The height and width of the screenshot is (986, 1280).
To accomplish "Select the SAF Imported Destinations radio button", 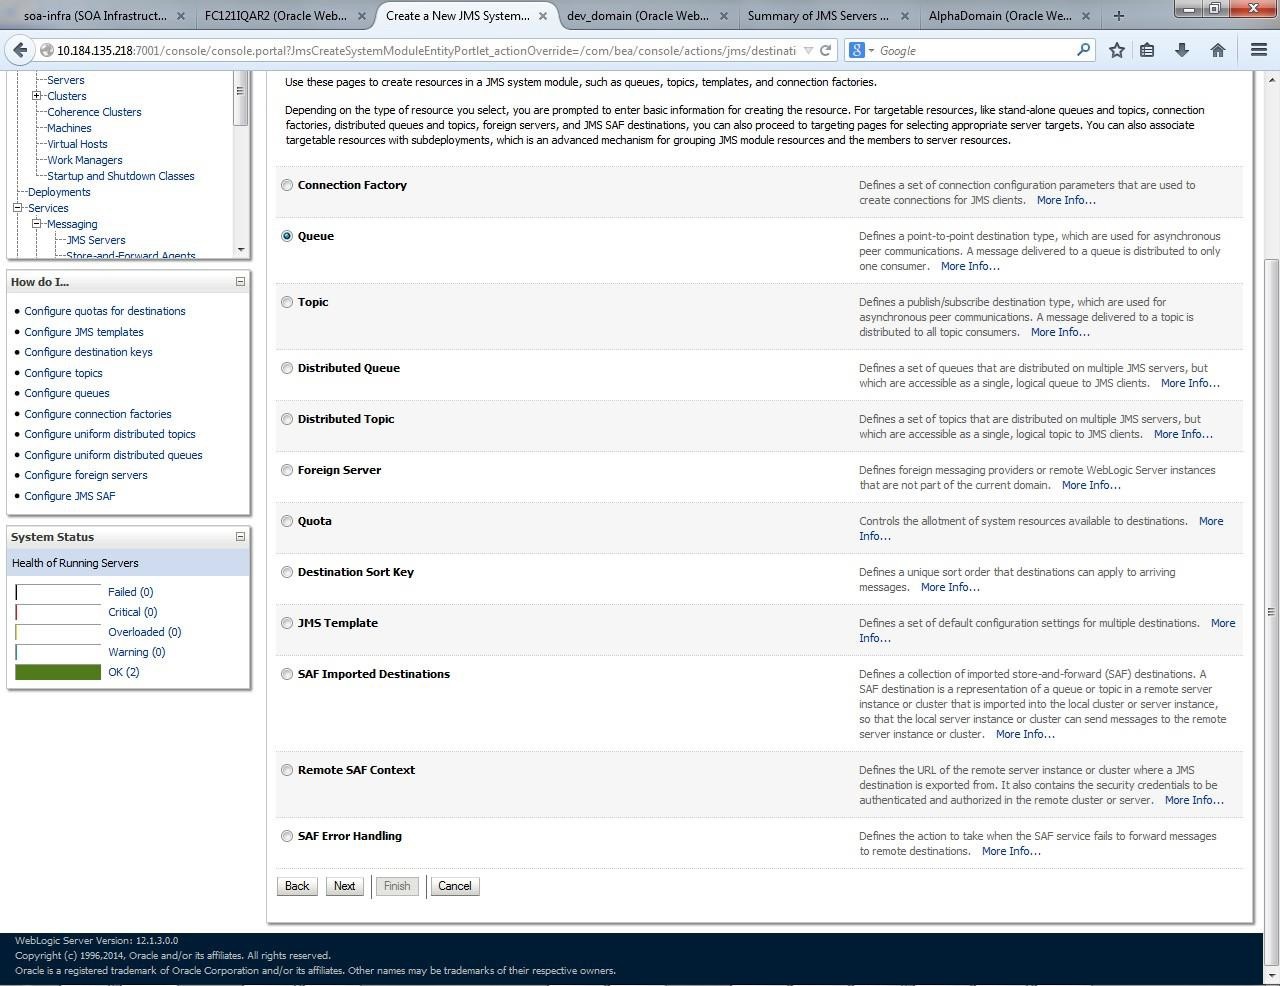I will 287,674.
